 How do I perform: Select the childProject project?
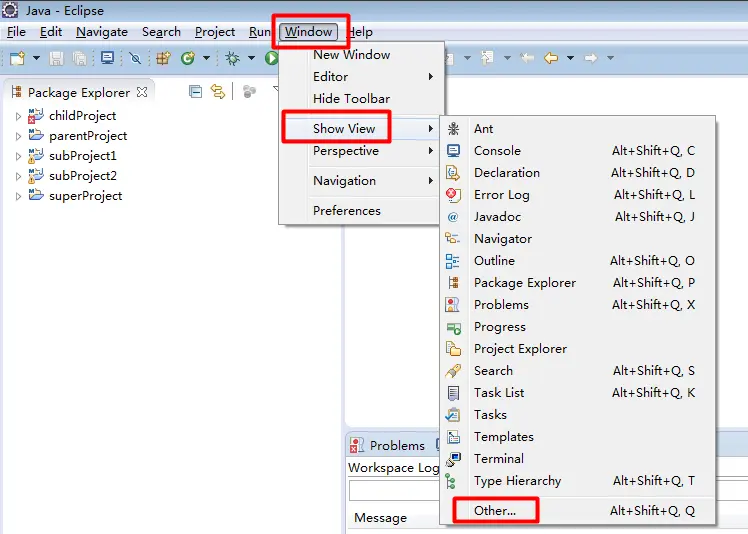tap(82, 115)
